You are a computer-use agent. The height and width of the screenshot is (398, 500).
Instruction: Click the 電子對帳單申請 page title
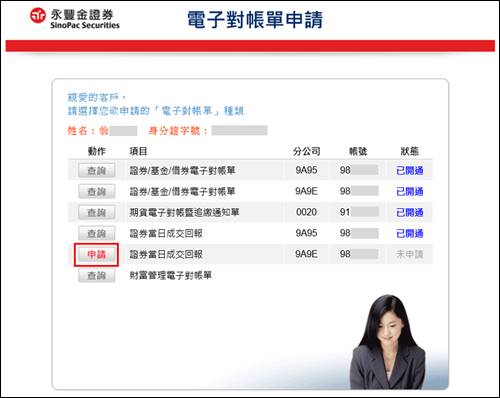(x=255, y=19)
